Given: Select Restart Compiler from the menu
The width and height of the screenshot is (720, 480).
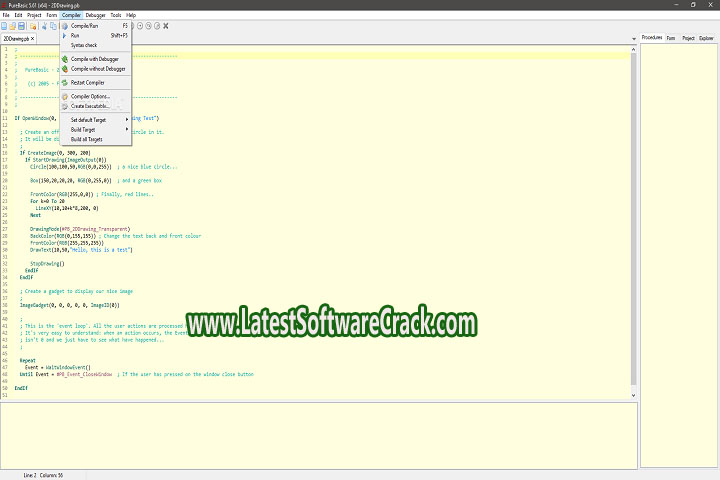Looking at the screenshot, I should 87,82.
